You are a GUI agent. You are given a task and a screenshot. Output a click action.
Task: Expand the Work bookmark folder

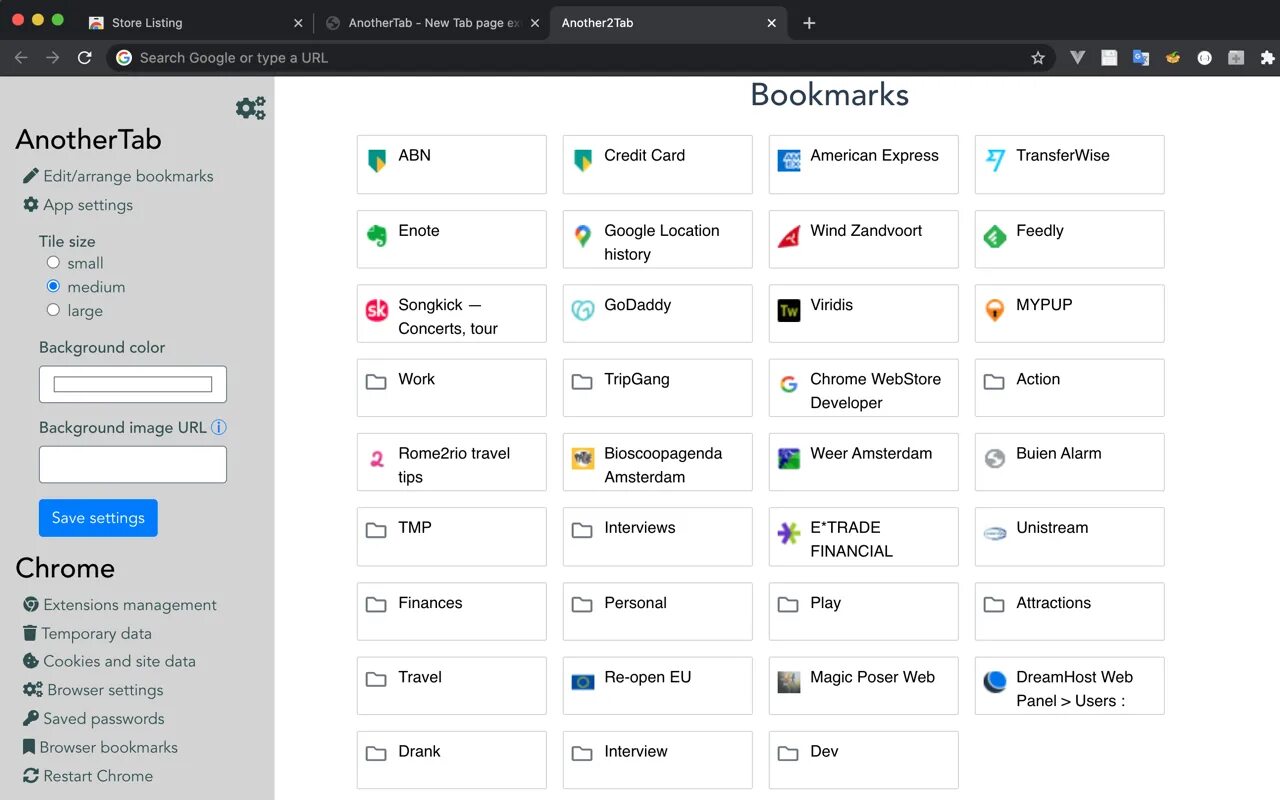[x=452, y=388]
